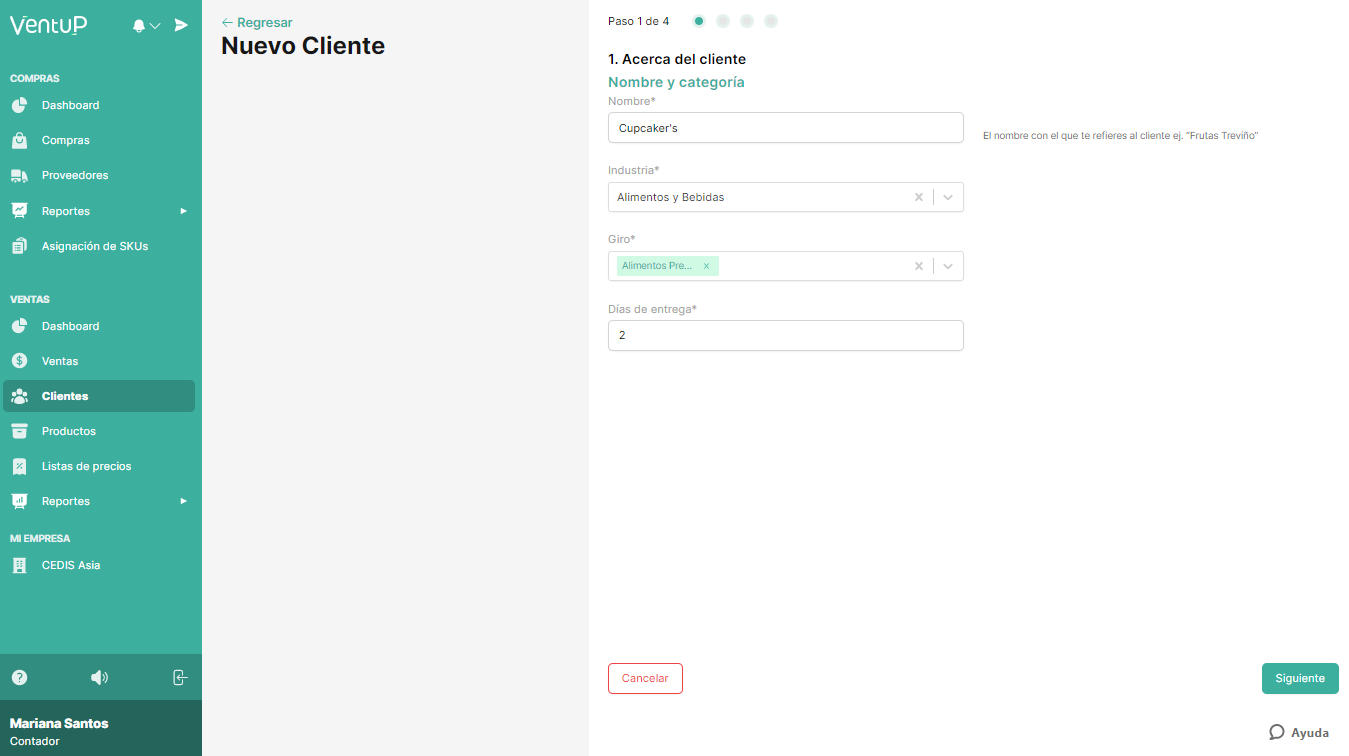1349x756 pixels.
Task: Select the Compras dashboard icon
Action: (21, 105)
